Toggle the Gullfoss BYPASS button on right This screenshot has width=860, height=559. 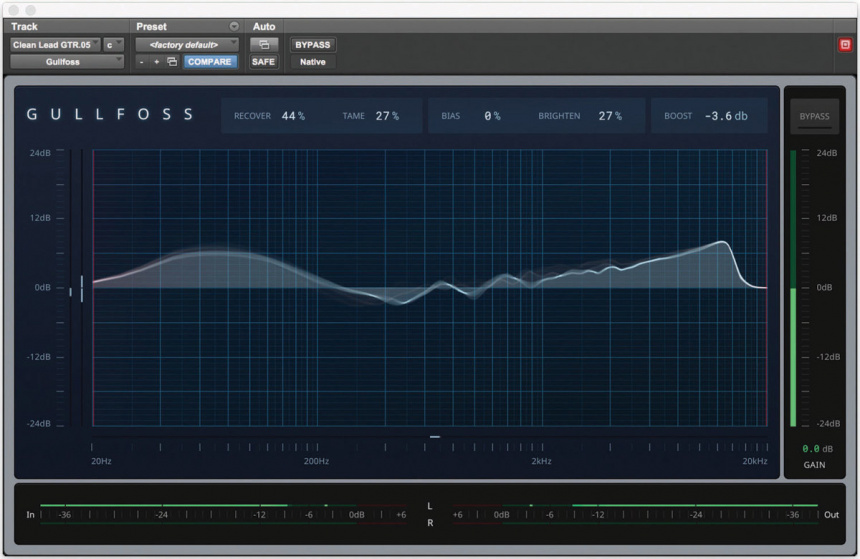814,116
